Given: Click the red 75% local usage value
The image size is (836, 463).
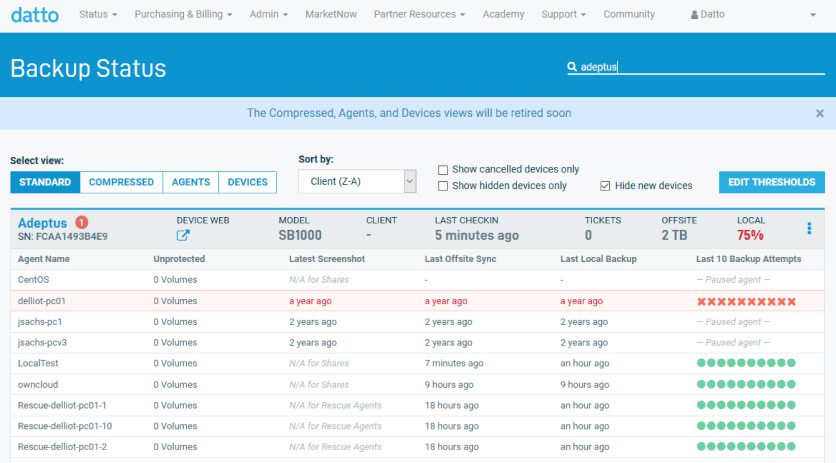Looking at the screenshot, I should point(750,235).
